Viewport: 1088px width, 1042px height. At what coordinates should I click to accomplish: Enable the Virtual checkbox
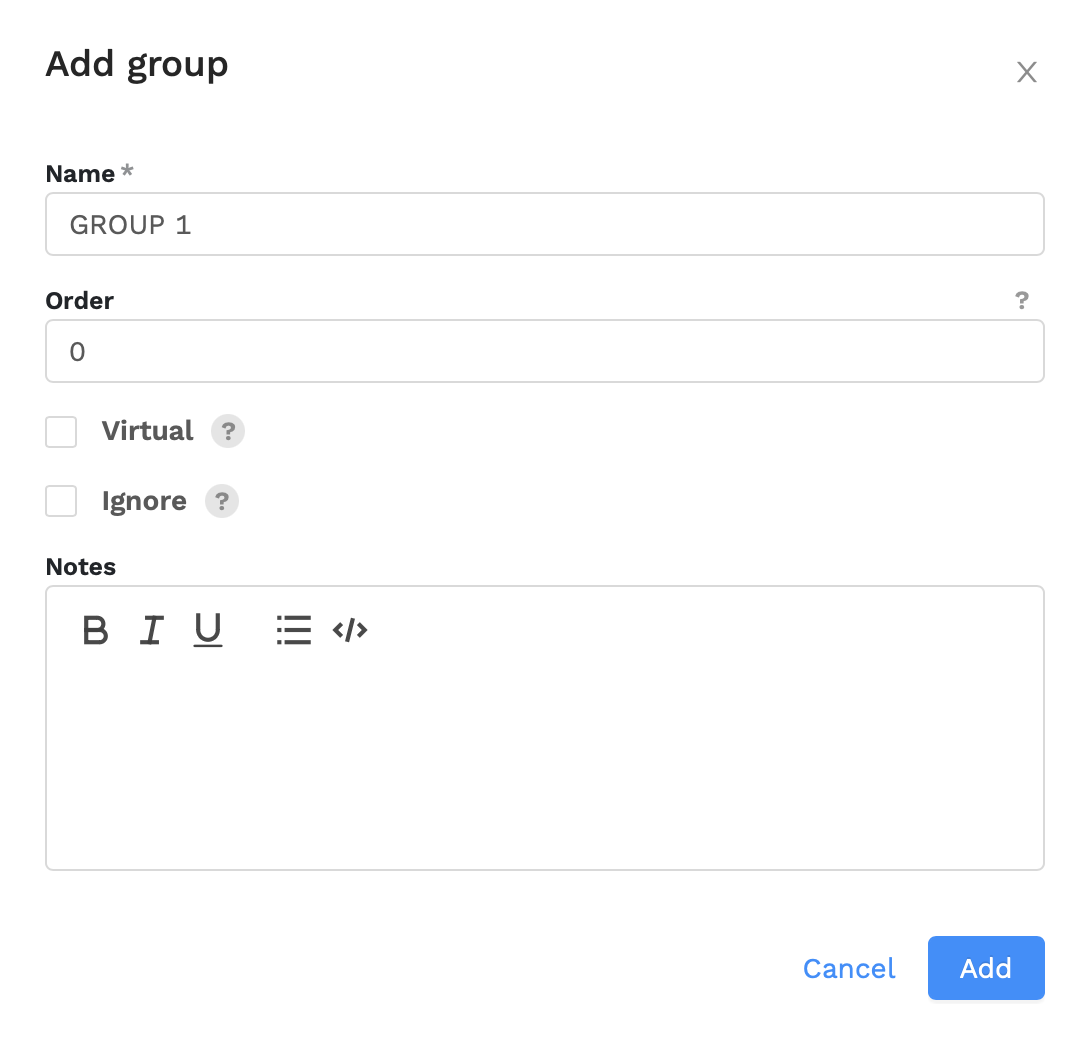[61, 432]
